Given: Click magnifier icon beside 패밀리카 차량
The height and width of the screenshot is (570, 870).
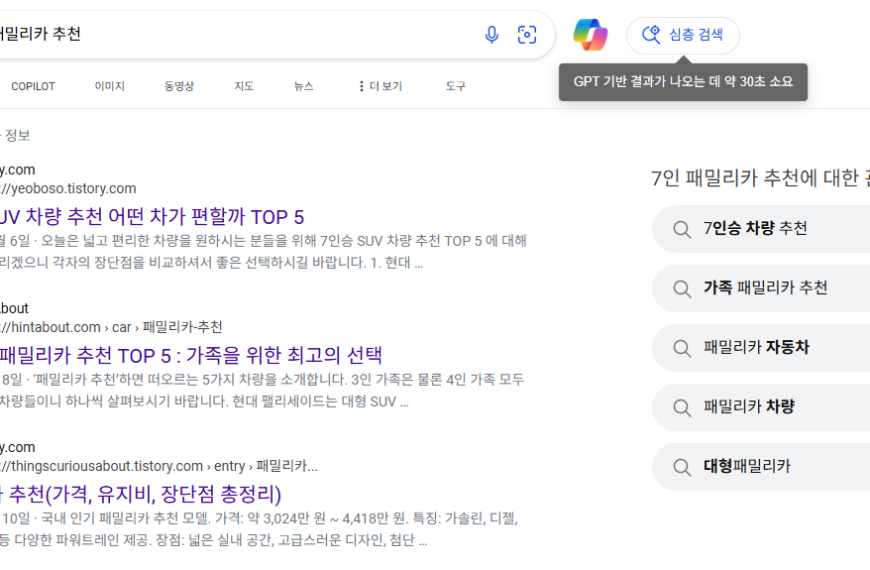Looking at the screenshot, I should click(682, 407).
